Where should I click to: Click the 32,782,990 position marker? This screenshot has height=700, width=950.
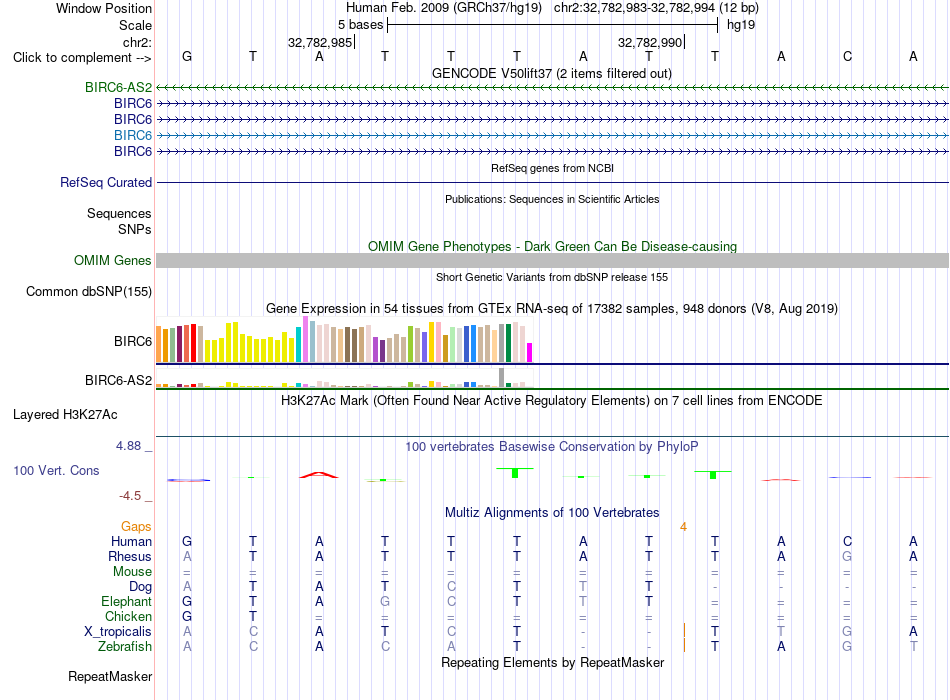[650, 42]
